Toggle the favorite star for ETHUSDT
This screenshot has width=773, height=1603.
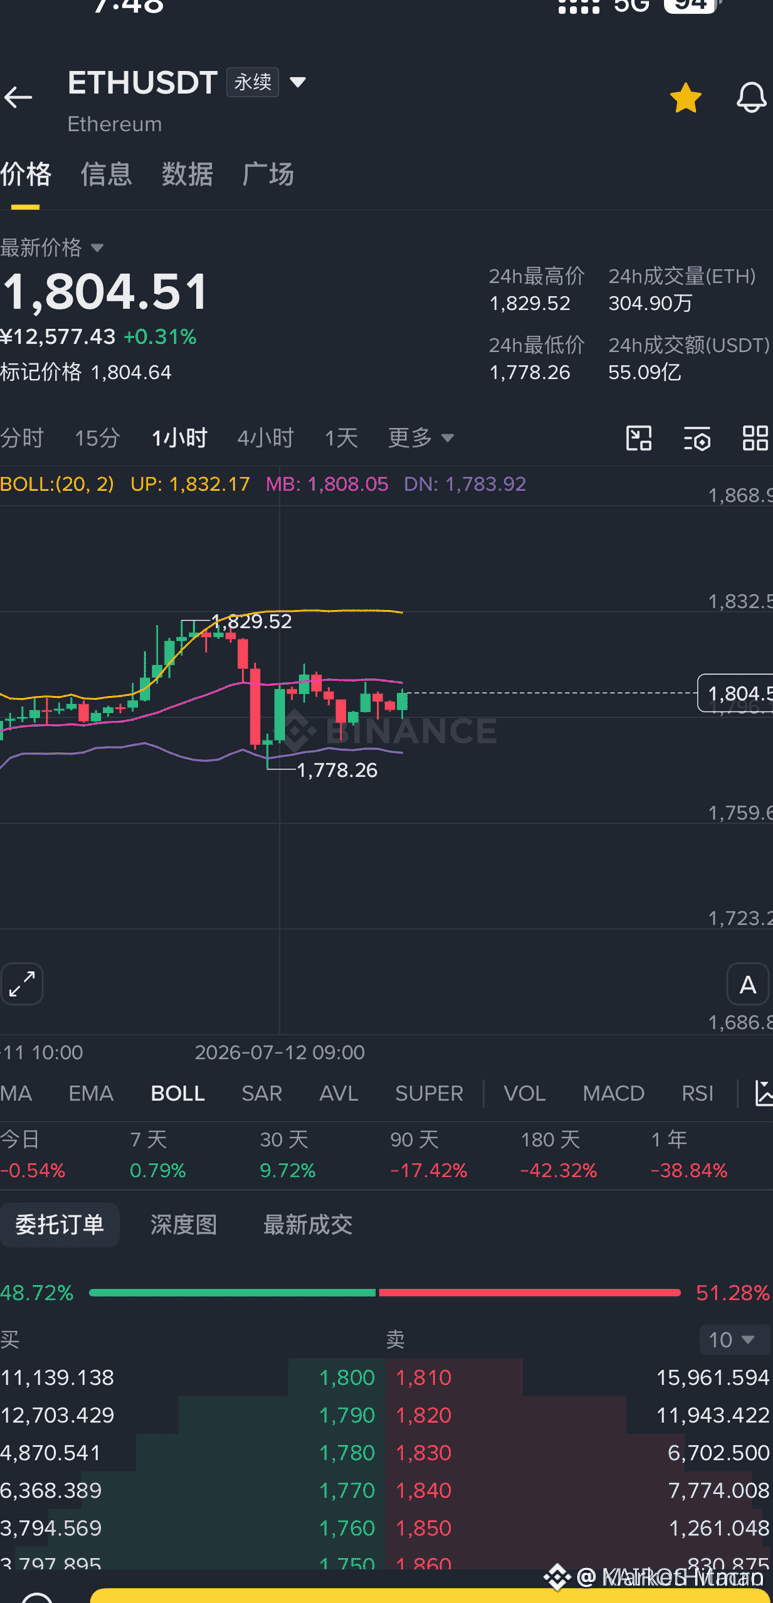[x=685, y=98]
